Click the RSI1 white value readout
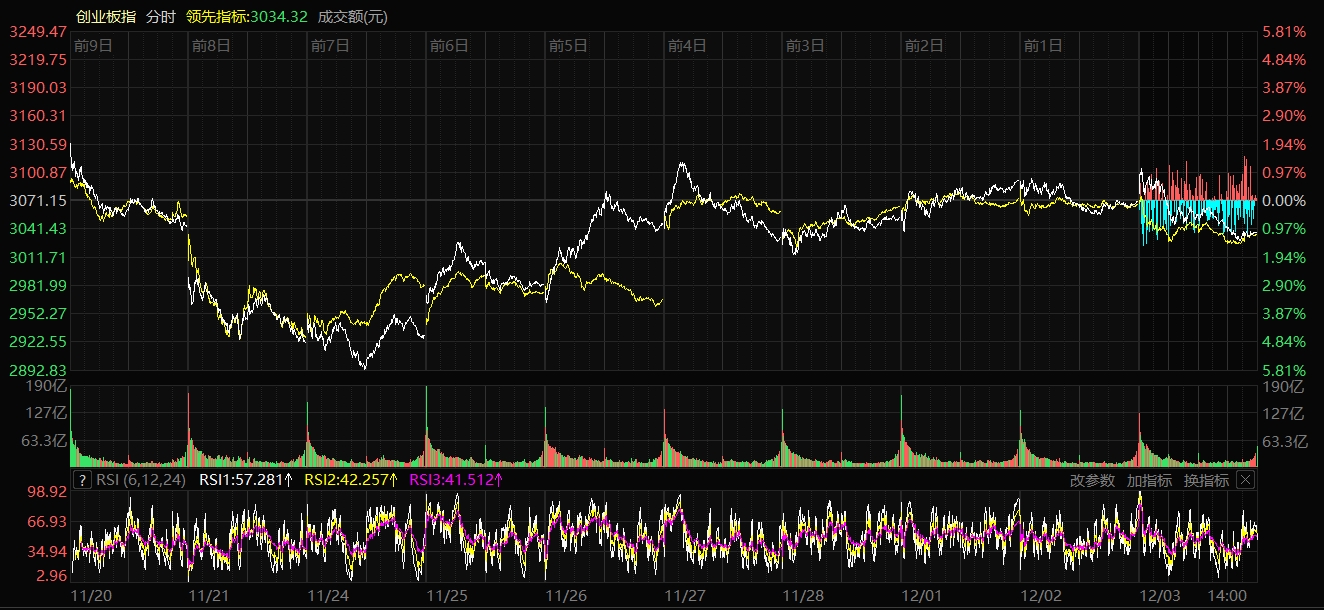This screenshot has height=610, width=1324. point(246,480)
